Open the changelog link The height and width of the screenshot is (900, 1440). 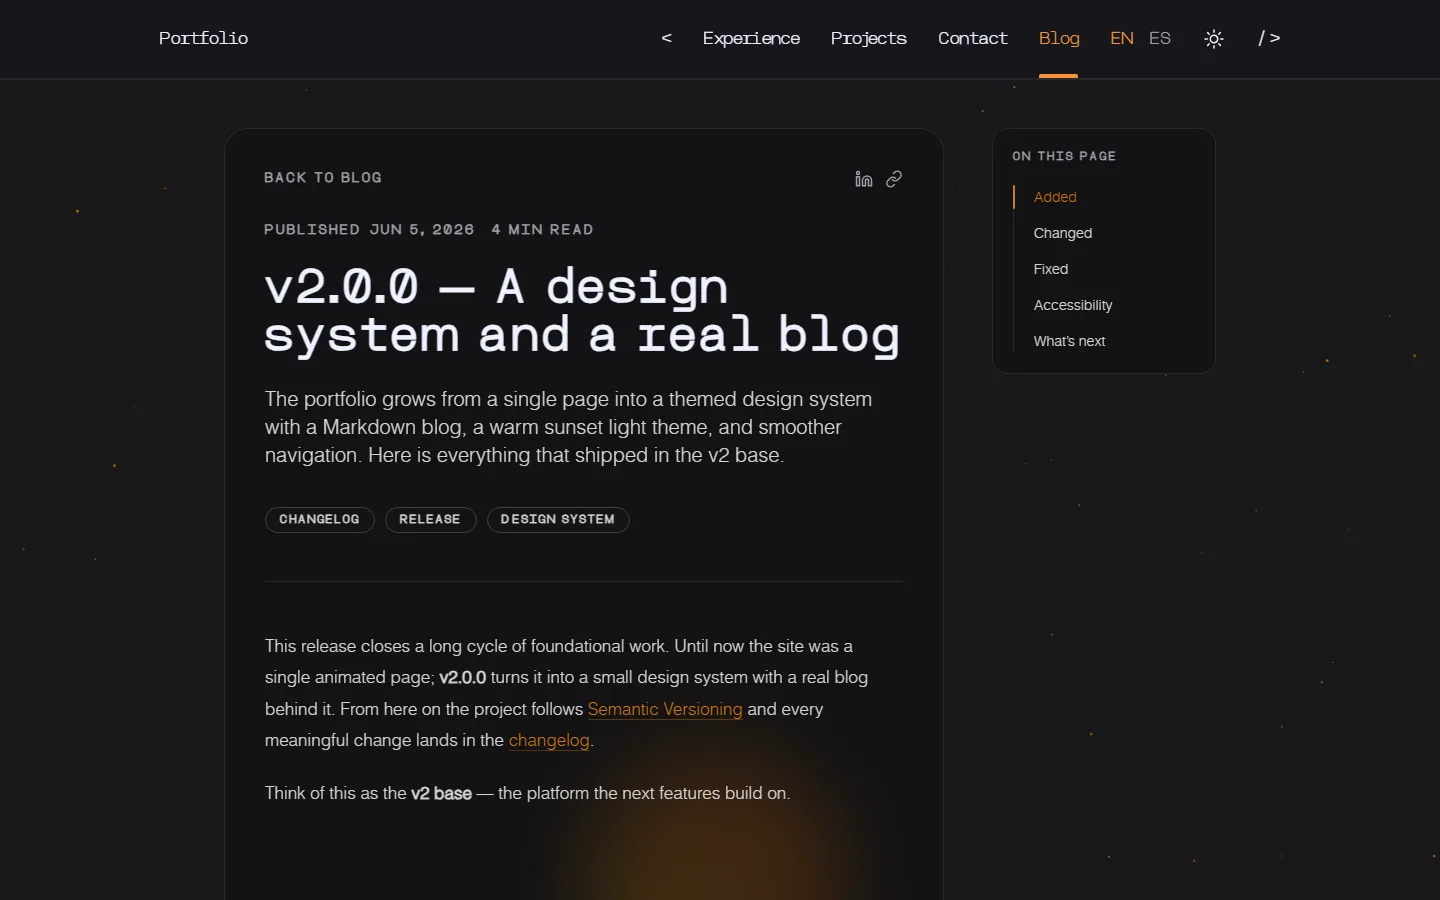(549, 740)
